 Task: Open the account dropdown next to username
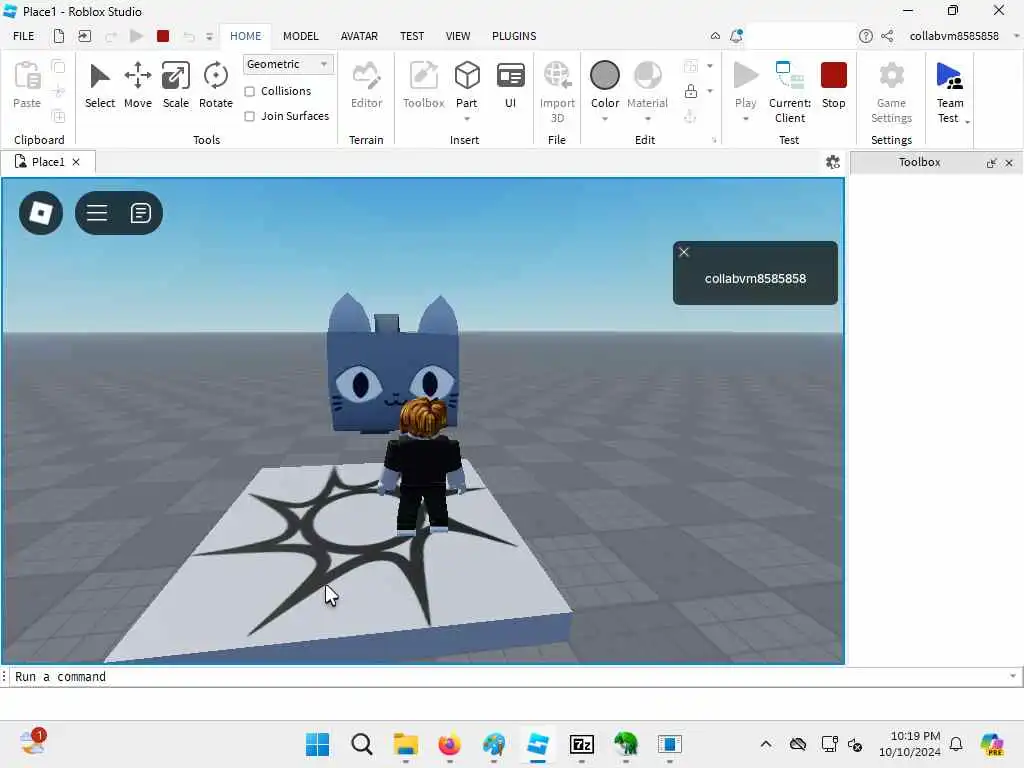click(x=1016, y=36)
